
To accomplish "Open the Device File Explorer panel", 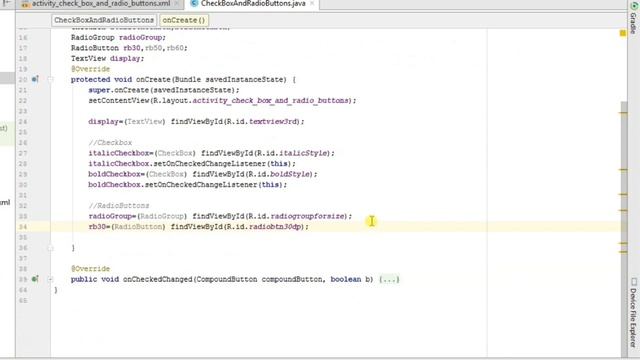I will pyautogui.click(x=633, y=313).
